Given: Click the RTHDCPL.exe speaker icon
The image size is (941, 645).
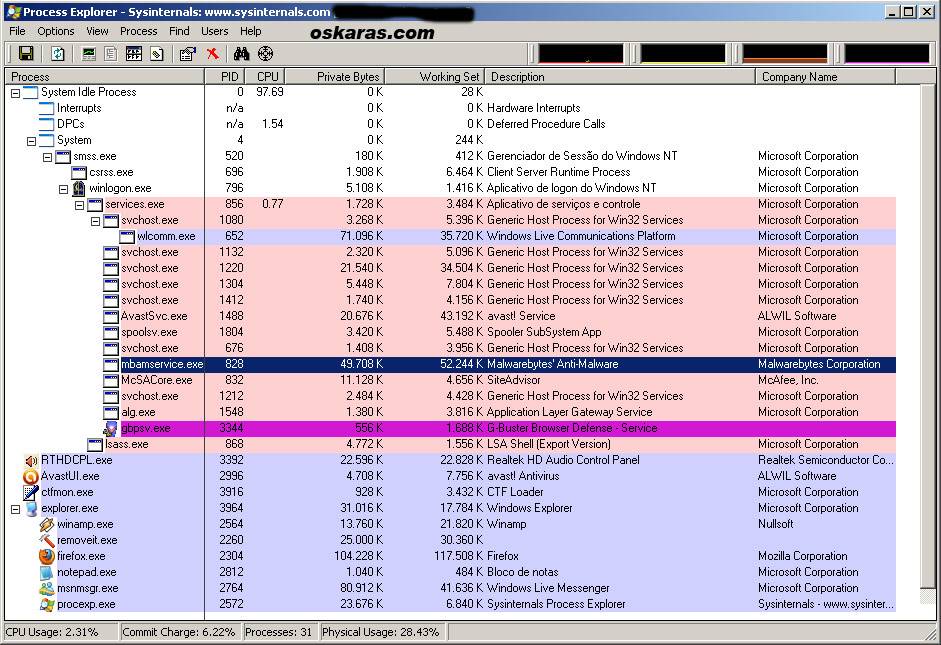Looking at the screenshot, I should click(x=31, y=460).
